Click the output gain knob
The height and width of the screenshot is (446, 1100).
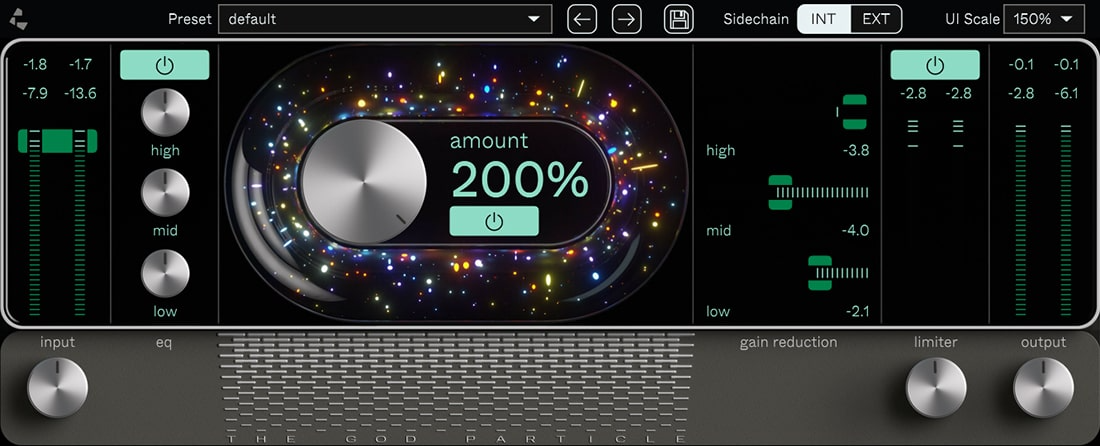point(1043,387)
